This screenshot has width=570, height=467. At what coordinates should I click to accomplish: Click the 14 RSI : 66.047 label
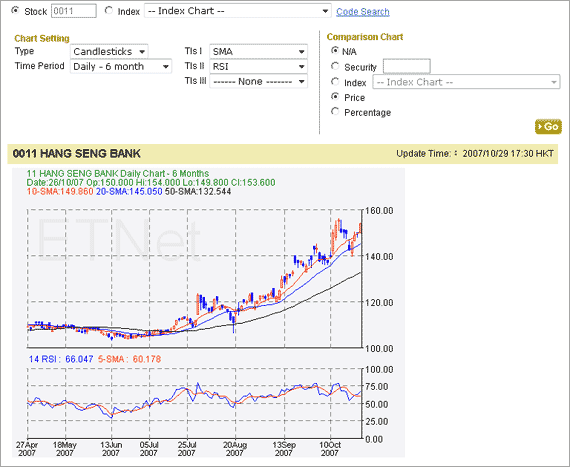coord(61,359)
